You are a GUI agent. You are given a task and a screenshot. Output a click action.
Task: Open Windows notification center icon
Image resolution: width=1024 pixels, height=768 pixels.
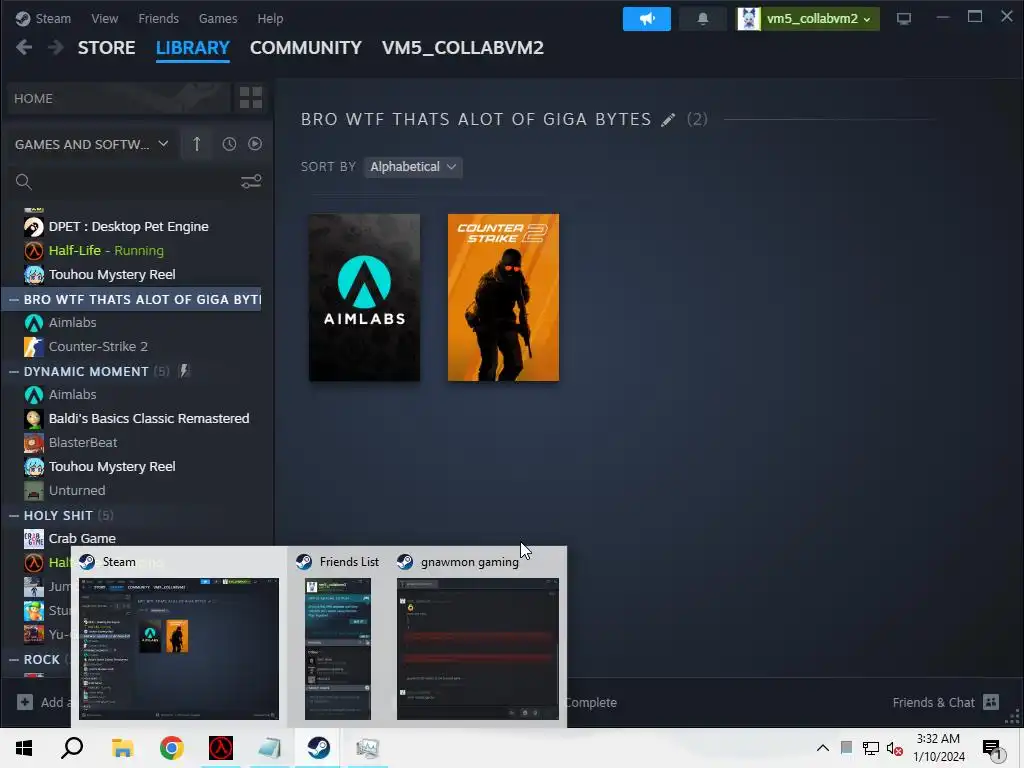992,749
